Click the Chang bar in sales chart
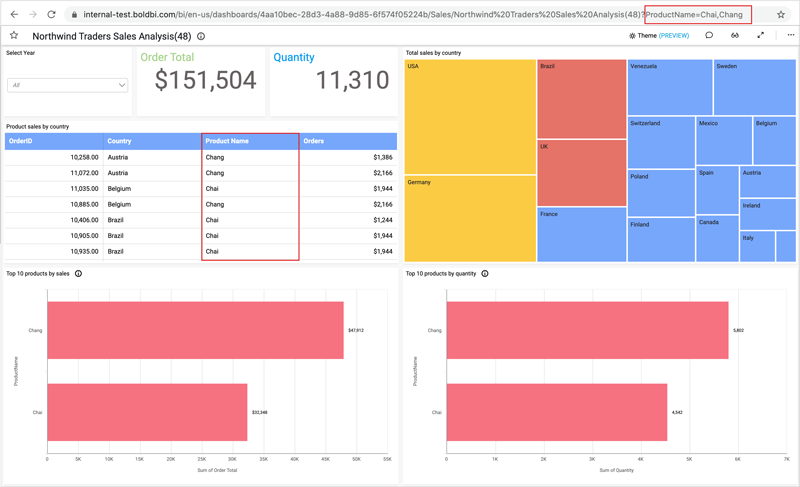800x487 pixels. tap(195, 330)
